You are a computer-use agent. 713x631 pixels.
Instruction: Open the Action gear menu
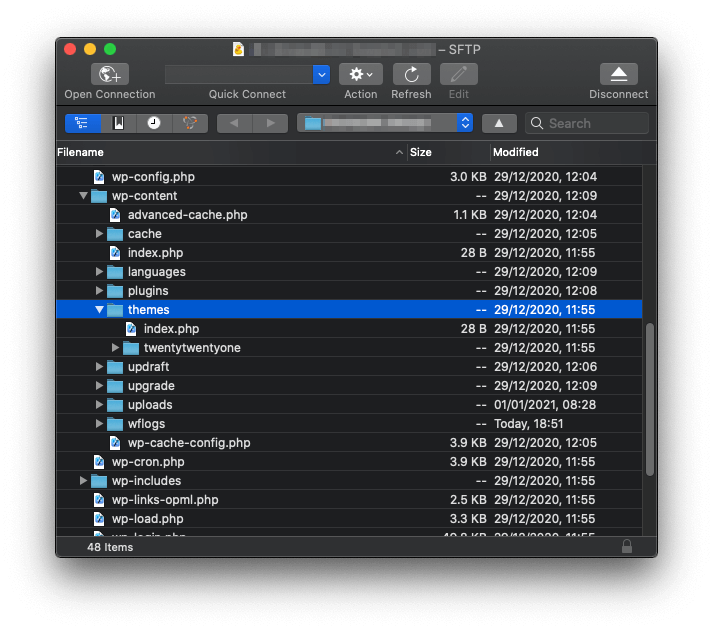(x=361, y=74)
